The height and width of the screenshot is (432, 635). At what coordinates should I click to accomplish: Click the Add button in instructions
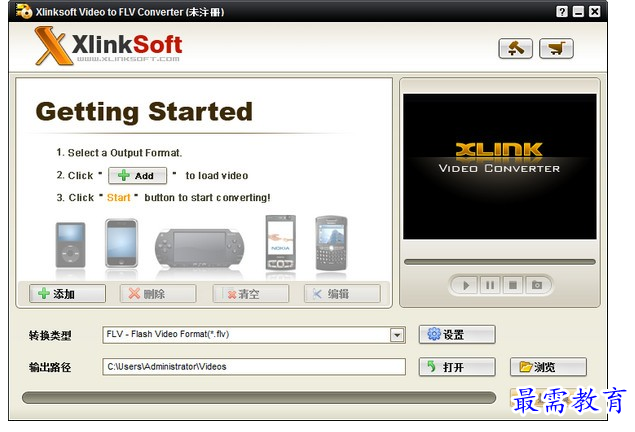[137, 176]
